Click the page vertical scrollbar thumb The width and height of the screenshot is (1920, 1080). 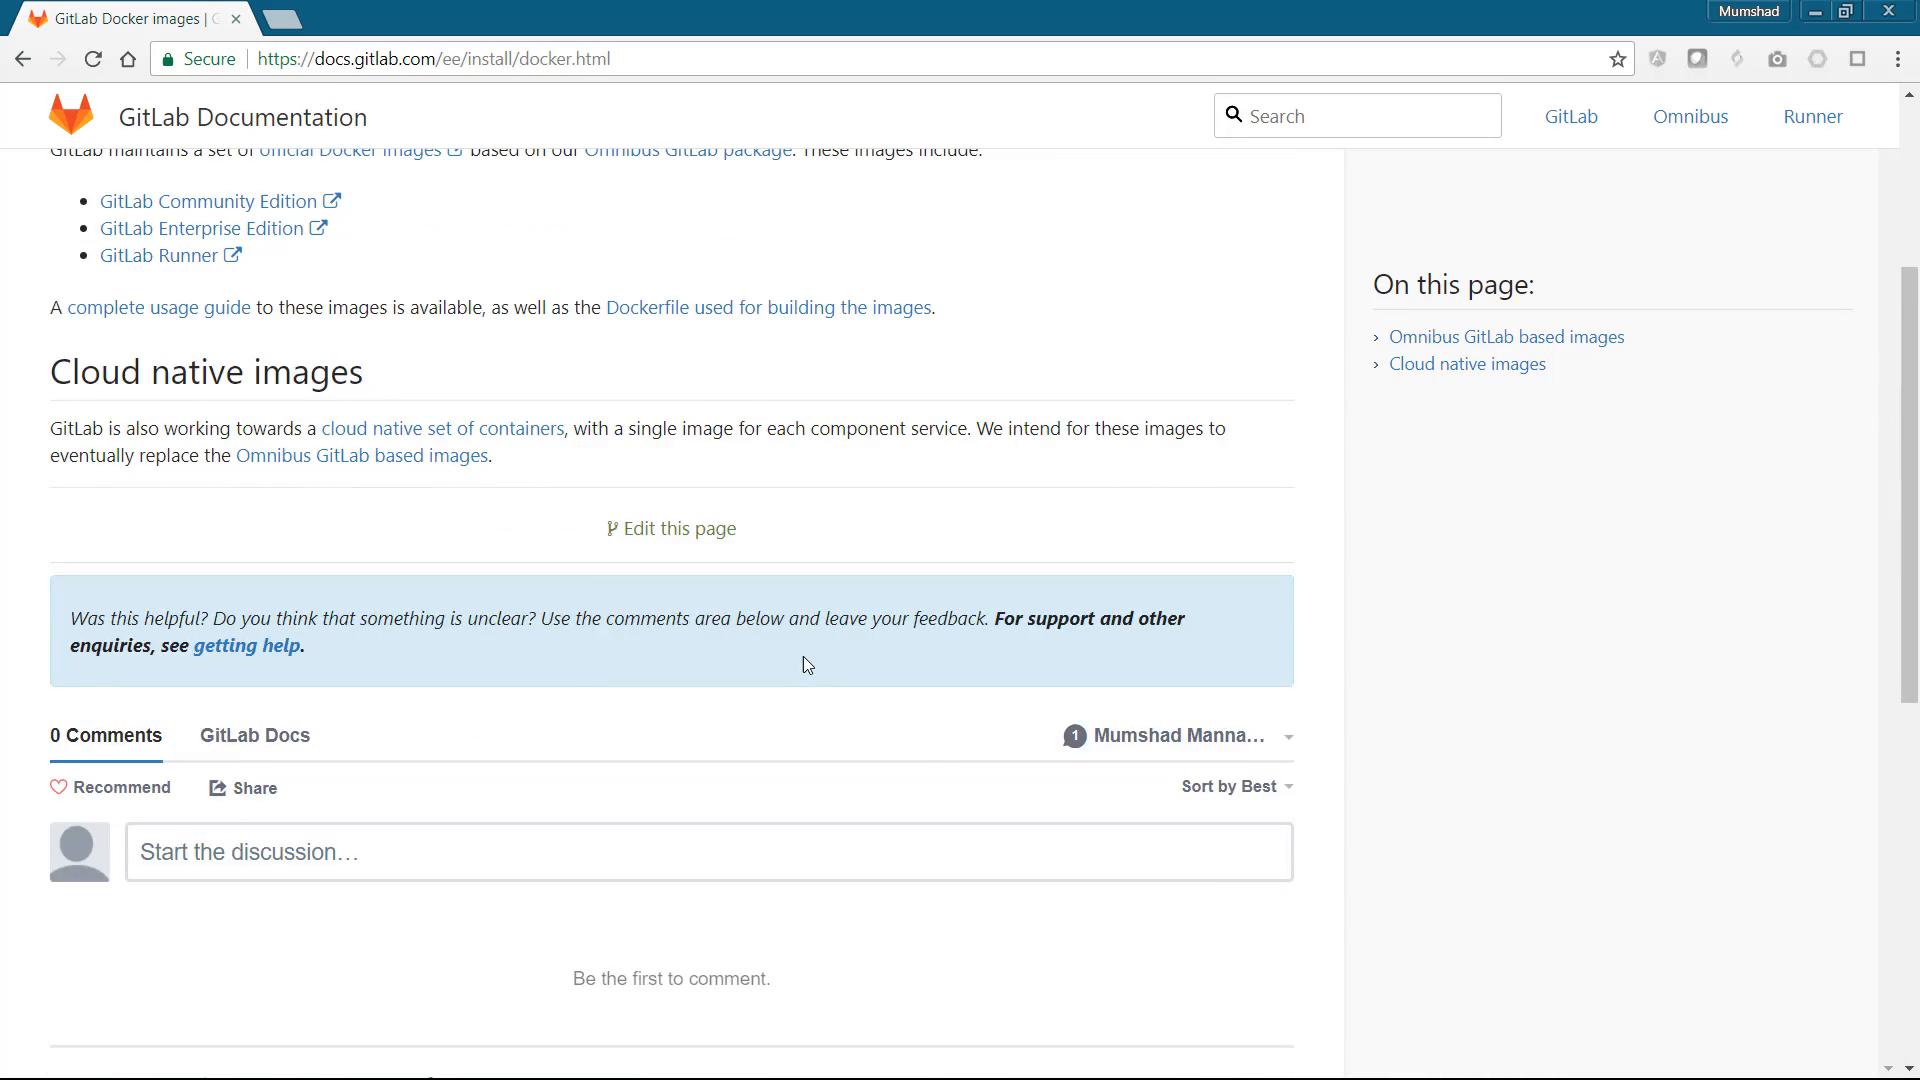(1909, 485)
